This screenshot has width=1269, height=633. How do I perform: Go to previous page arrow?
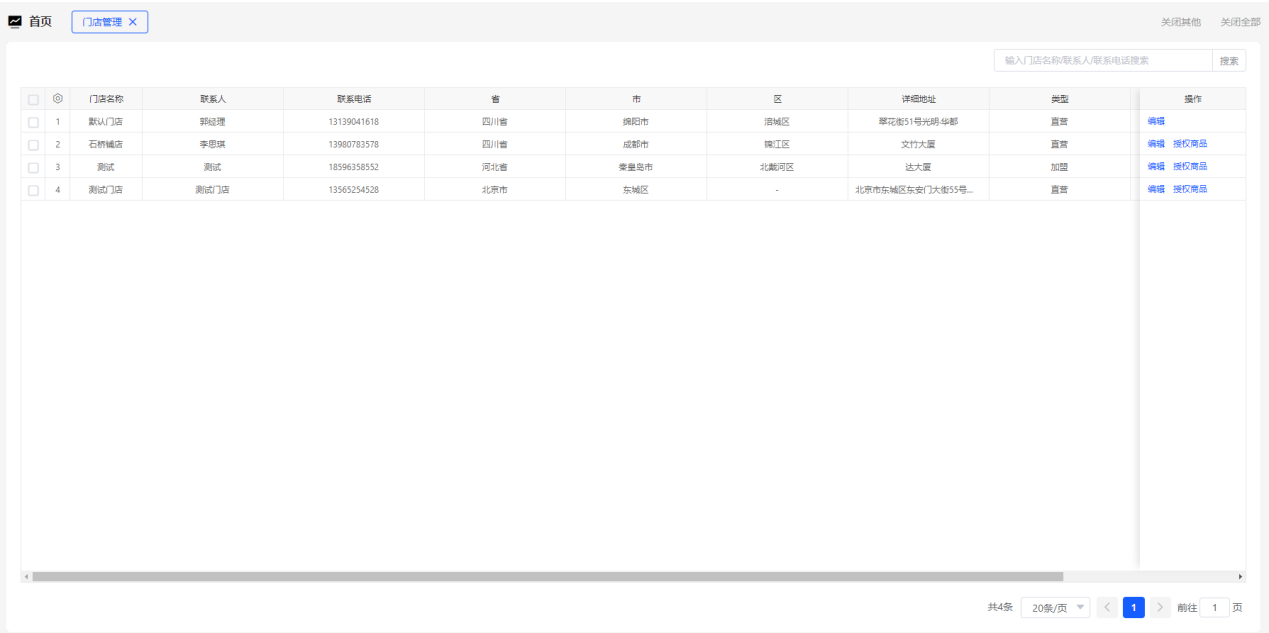pyautogui.click(x=1107, y=607)
